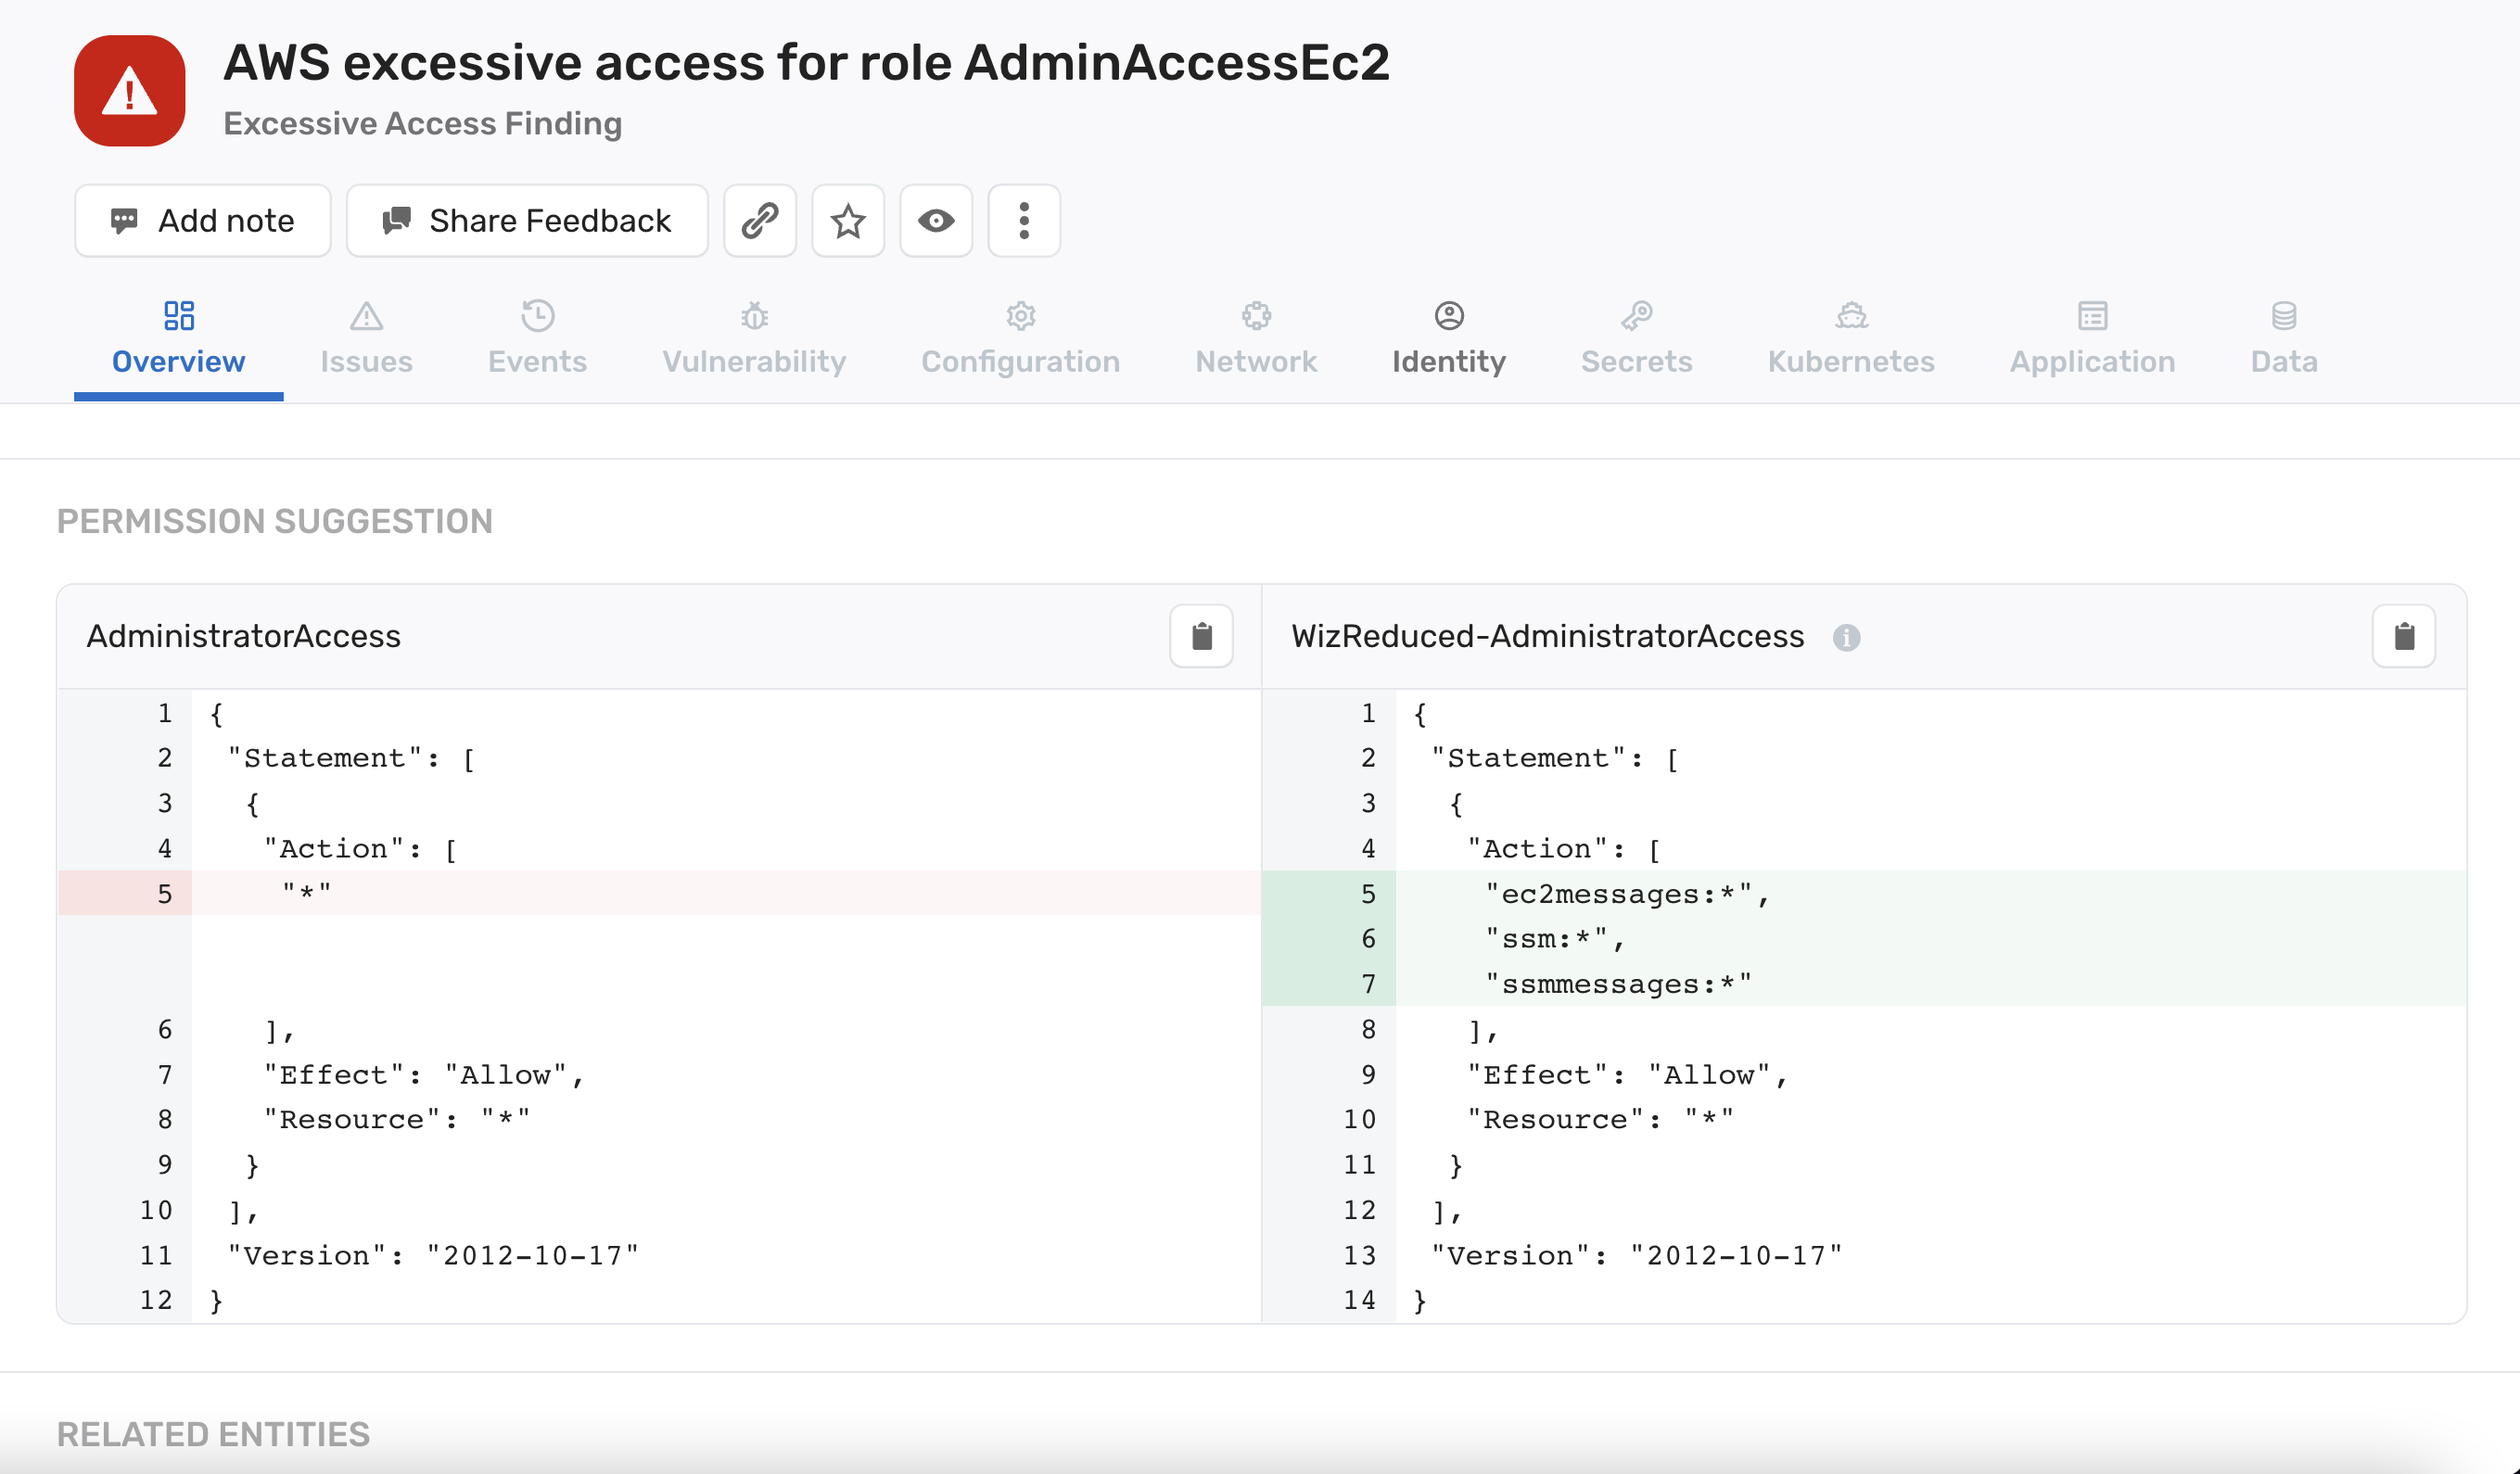The height and width of the screenshot is (1474, 2520).
Task: Add a note to this finding
Action: point(203,221)
